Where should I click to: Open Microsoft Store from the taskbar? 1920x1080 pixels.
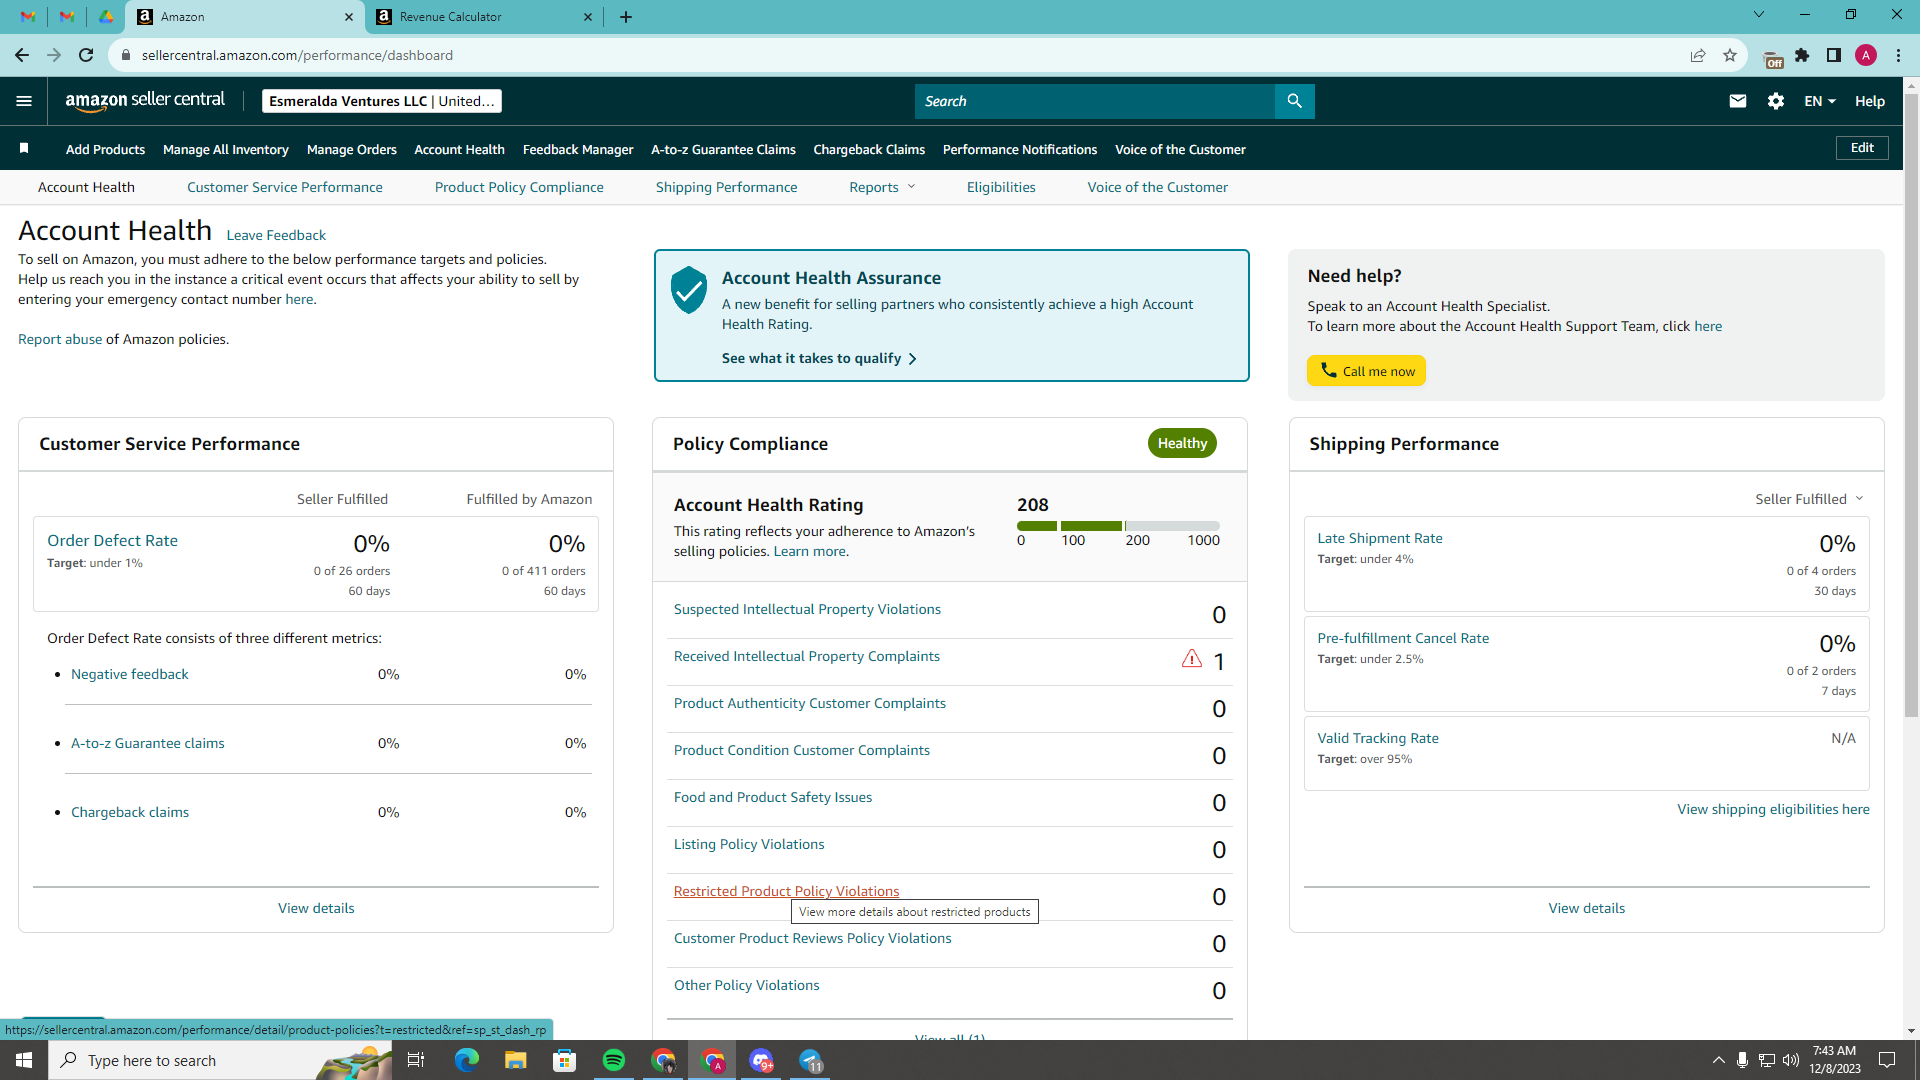tap(565, 1060)
